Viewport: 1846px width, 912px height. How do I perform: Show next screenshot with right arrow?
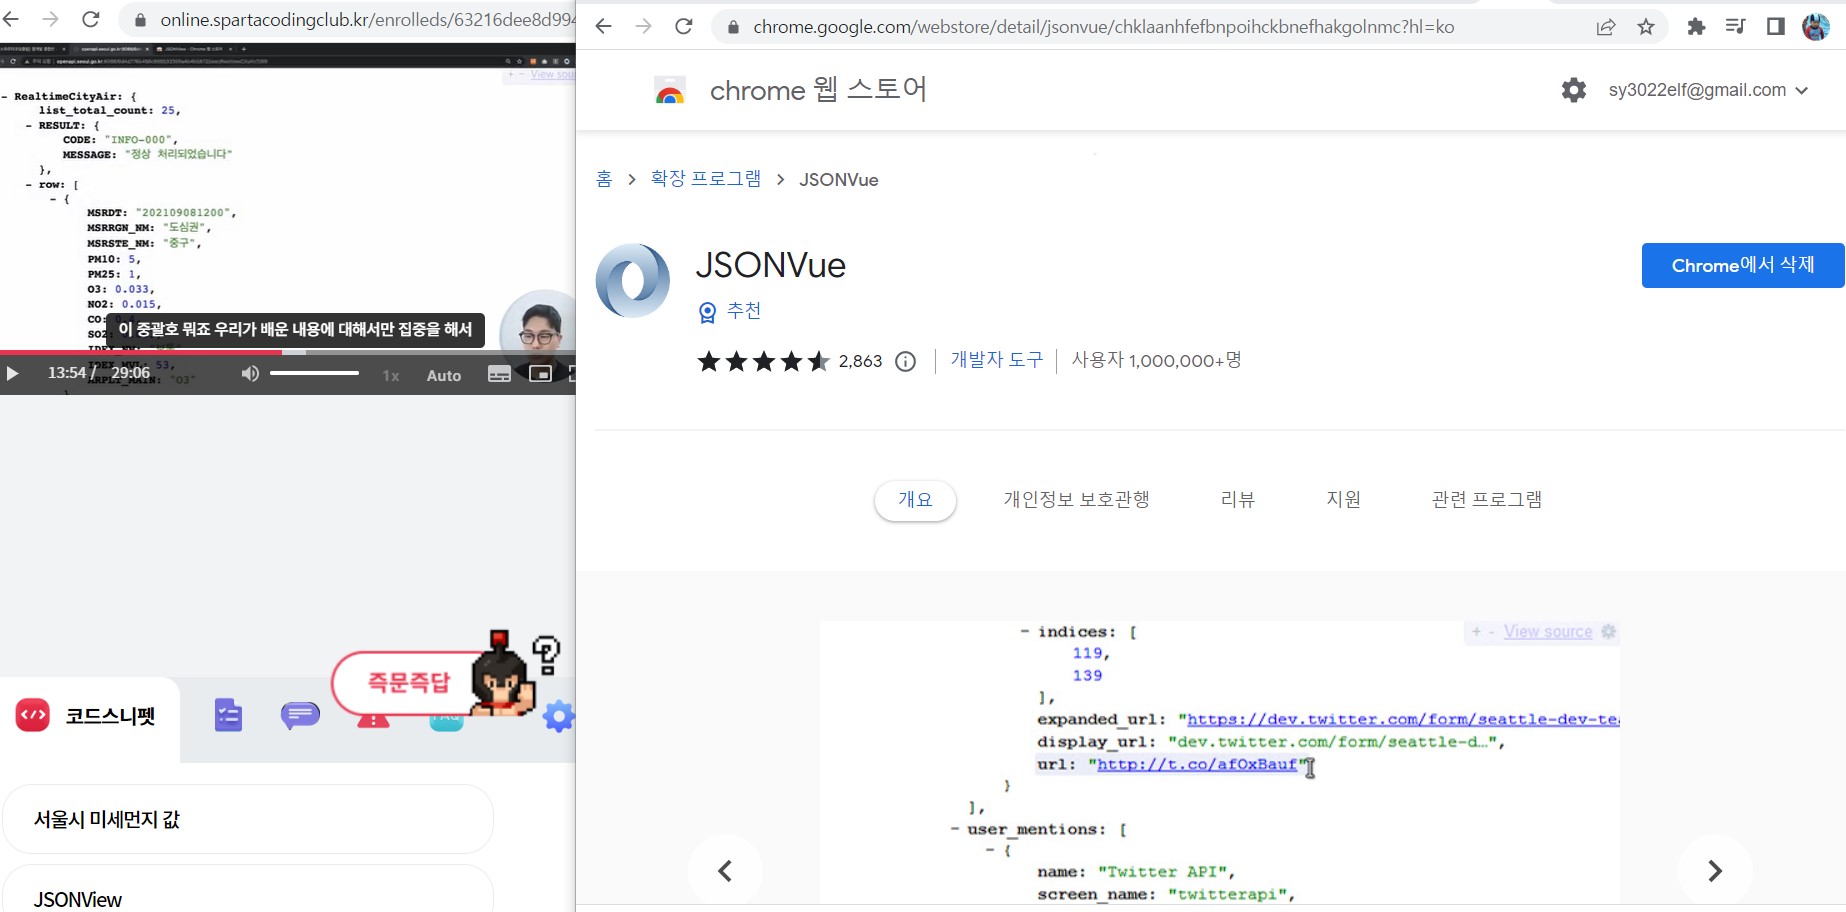pyautogui.click(x=1715, y=871)
